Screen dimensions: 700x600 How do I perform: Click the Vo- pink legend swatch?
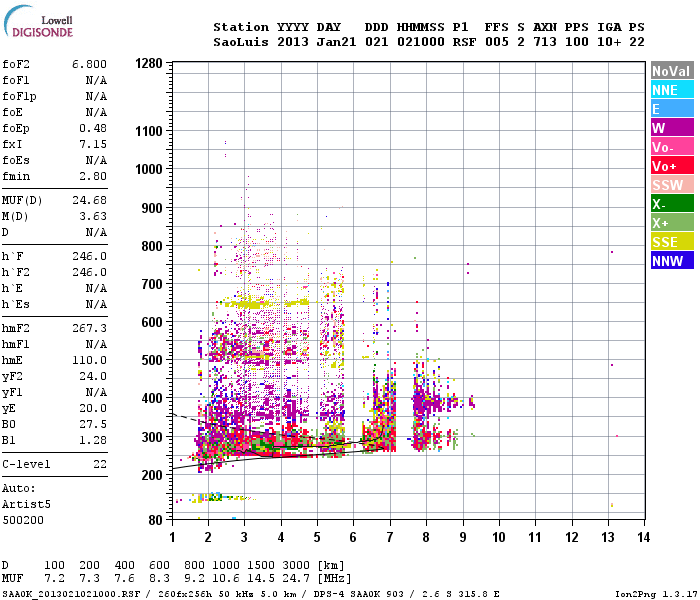(672, 146)
